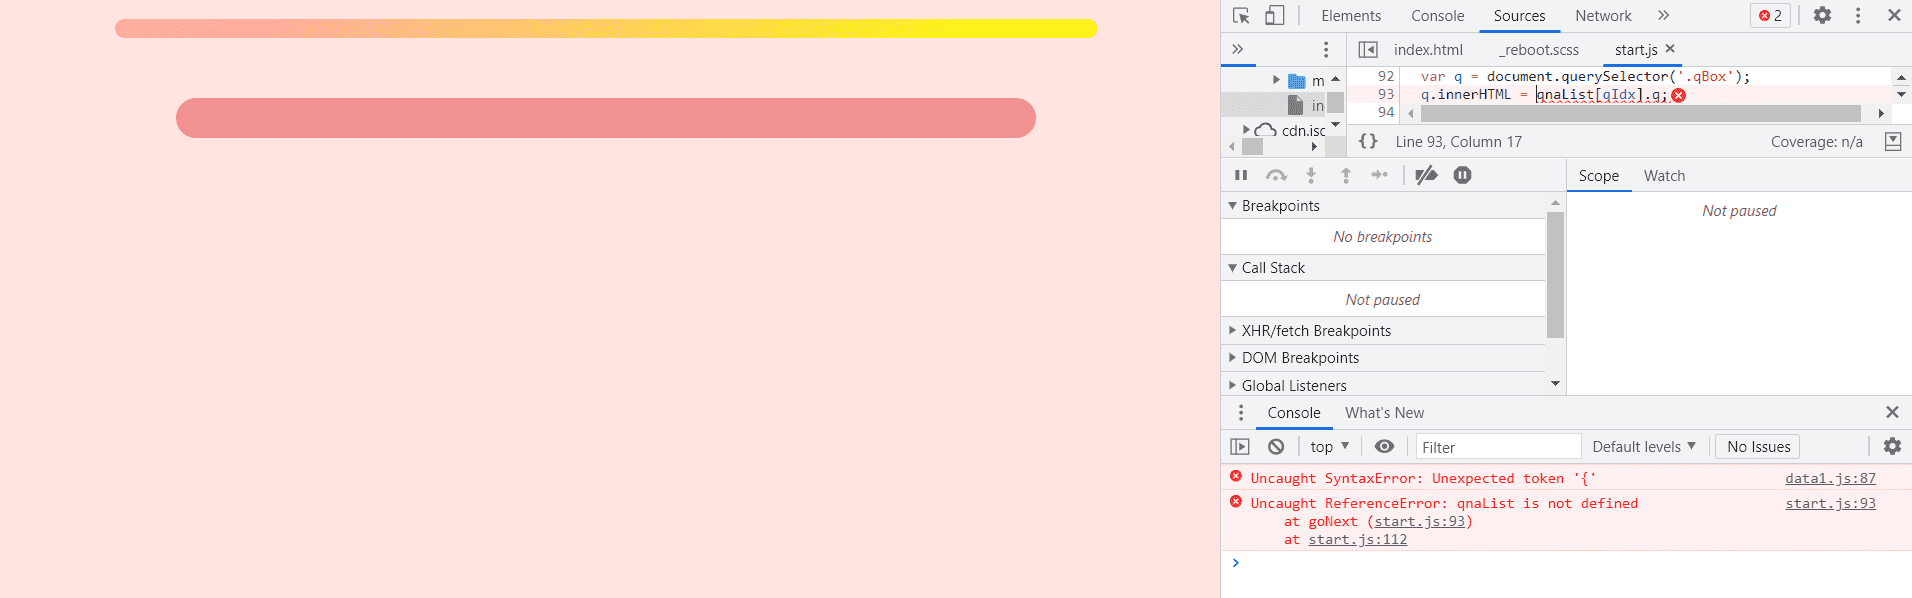Open start.js:93 link on right

click(x=1830, y=504)
